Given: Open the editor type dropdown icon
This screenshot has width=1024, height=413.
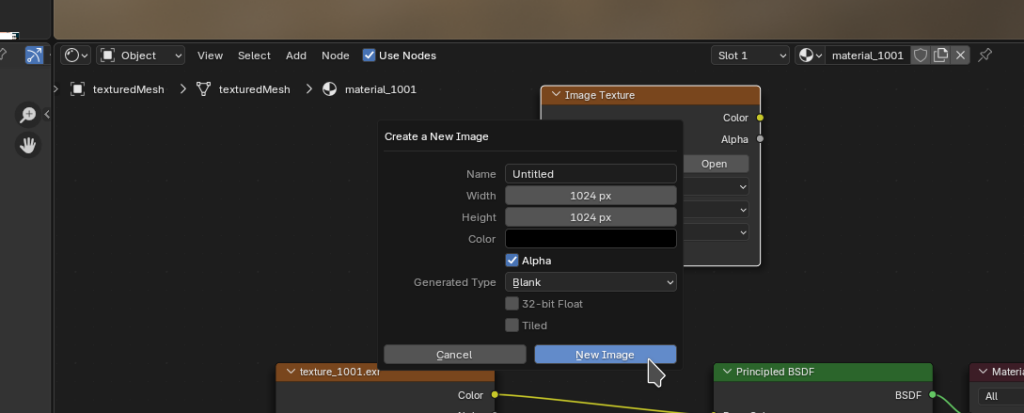Looking at the screenshot, I should (x=75, y=56).
